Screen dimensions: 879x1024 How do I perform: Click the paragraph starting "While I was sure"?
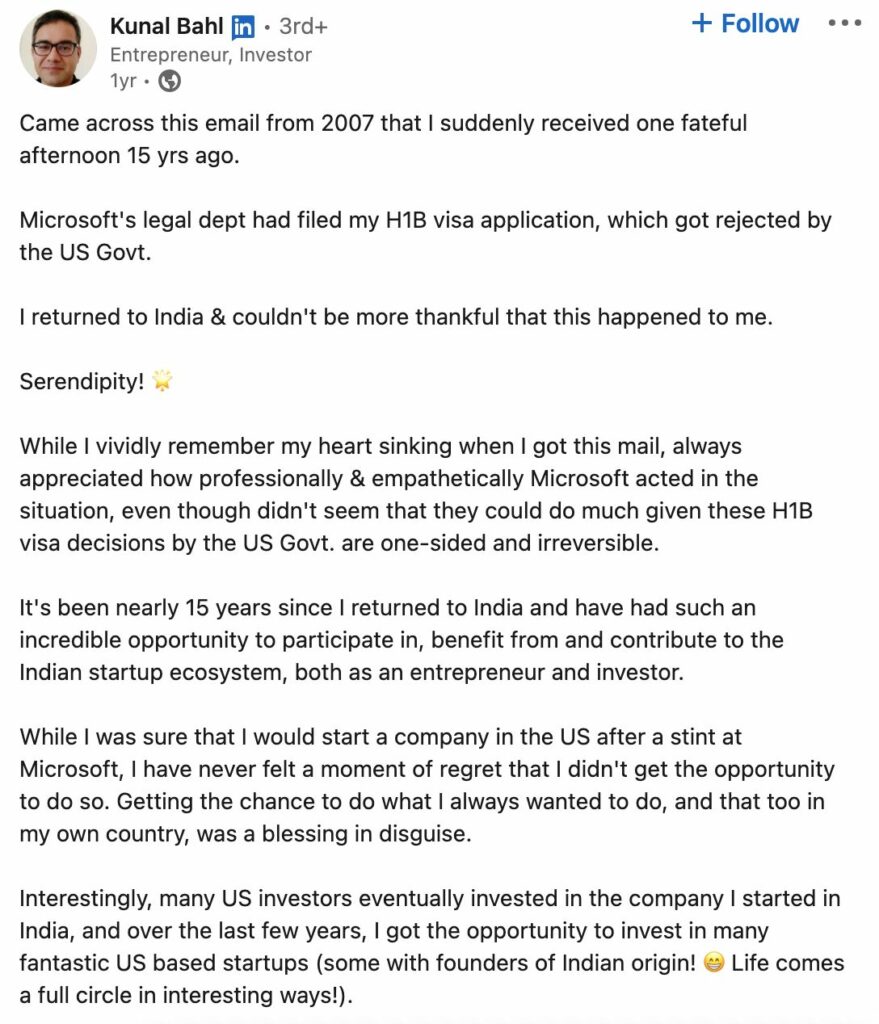point(426,785)
